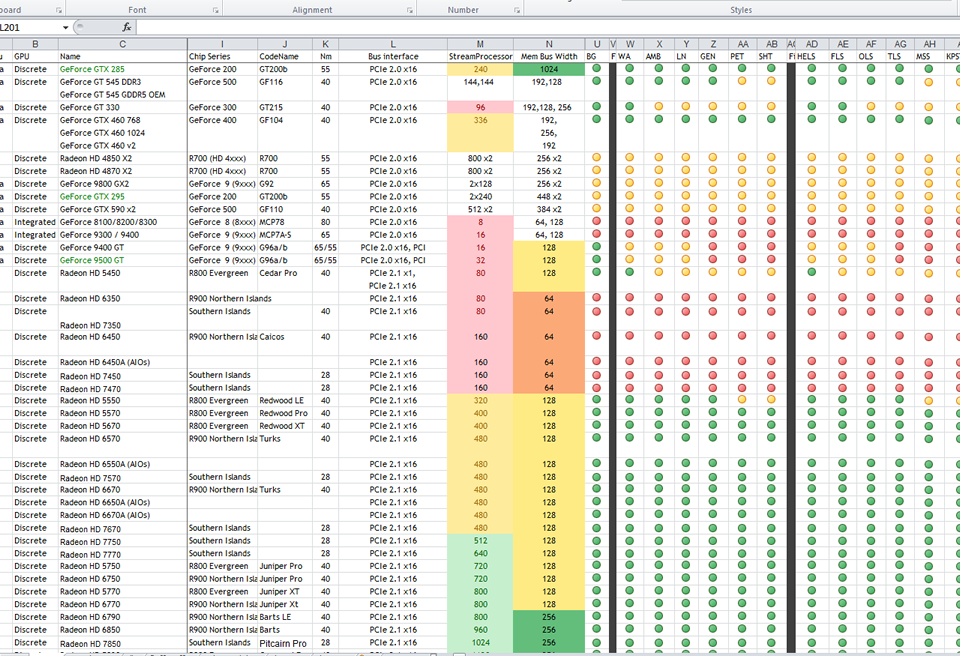Select the 2x240 StreamProcessor cell

480,197
